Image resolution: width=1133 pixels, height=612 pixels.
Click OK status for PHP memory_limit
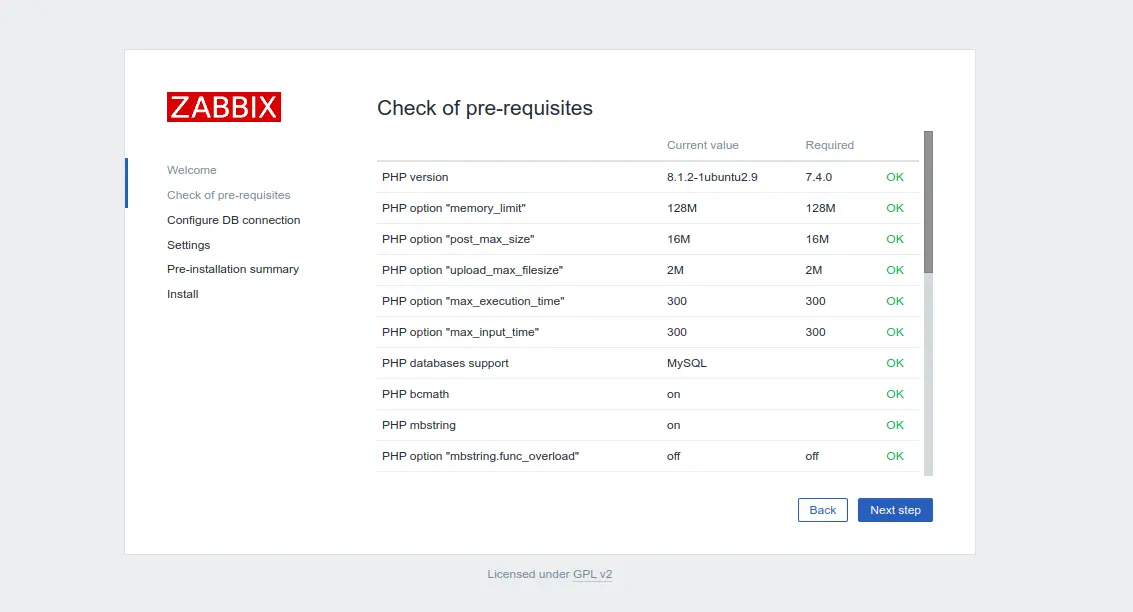click(x=895, y=208)
